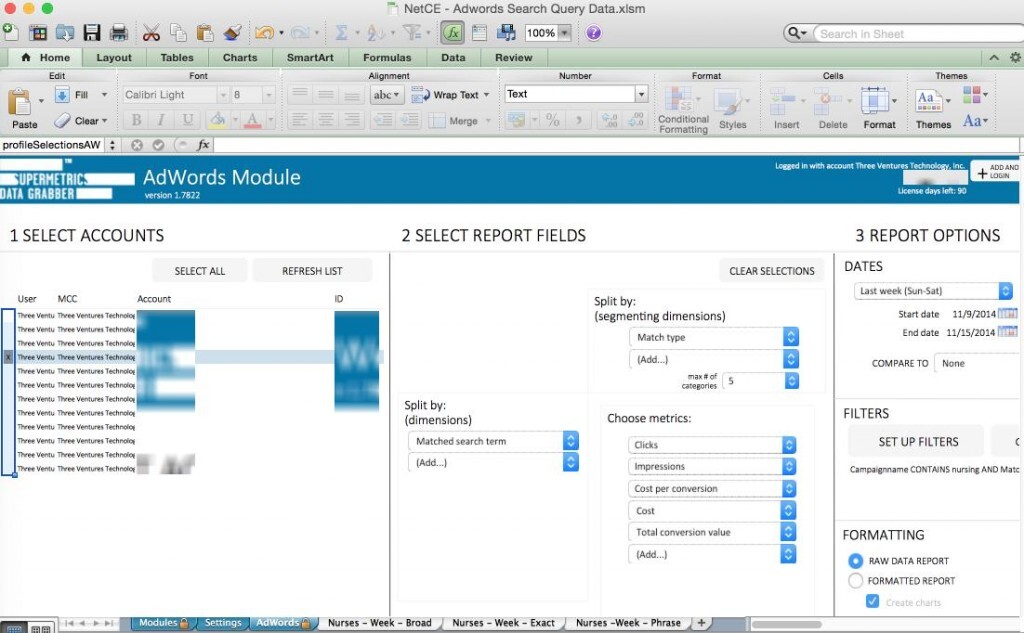Click the CLEAR SELECTIONS button
Viewport: 1024px width, 633px height.
click(771, 270)
